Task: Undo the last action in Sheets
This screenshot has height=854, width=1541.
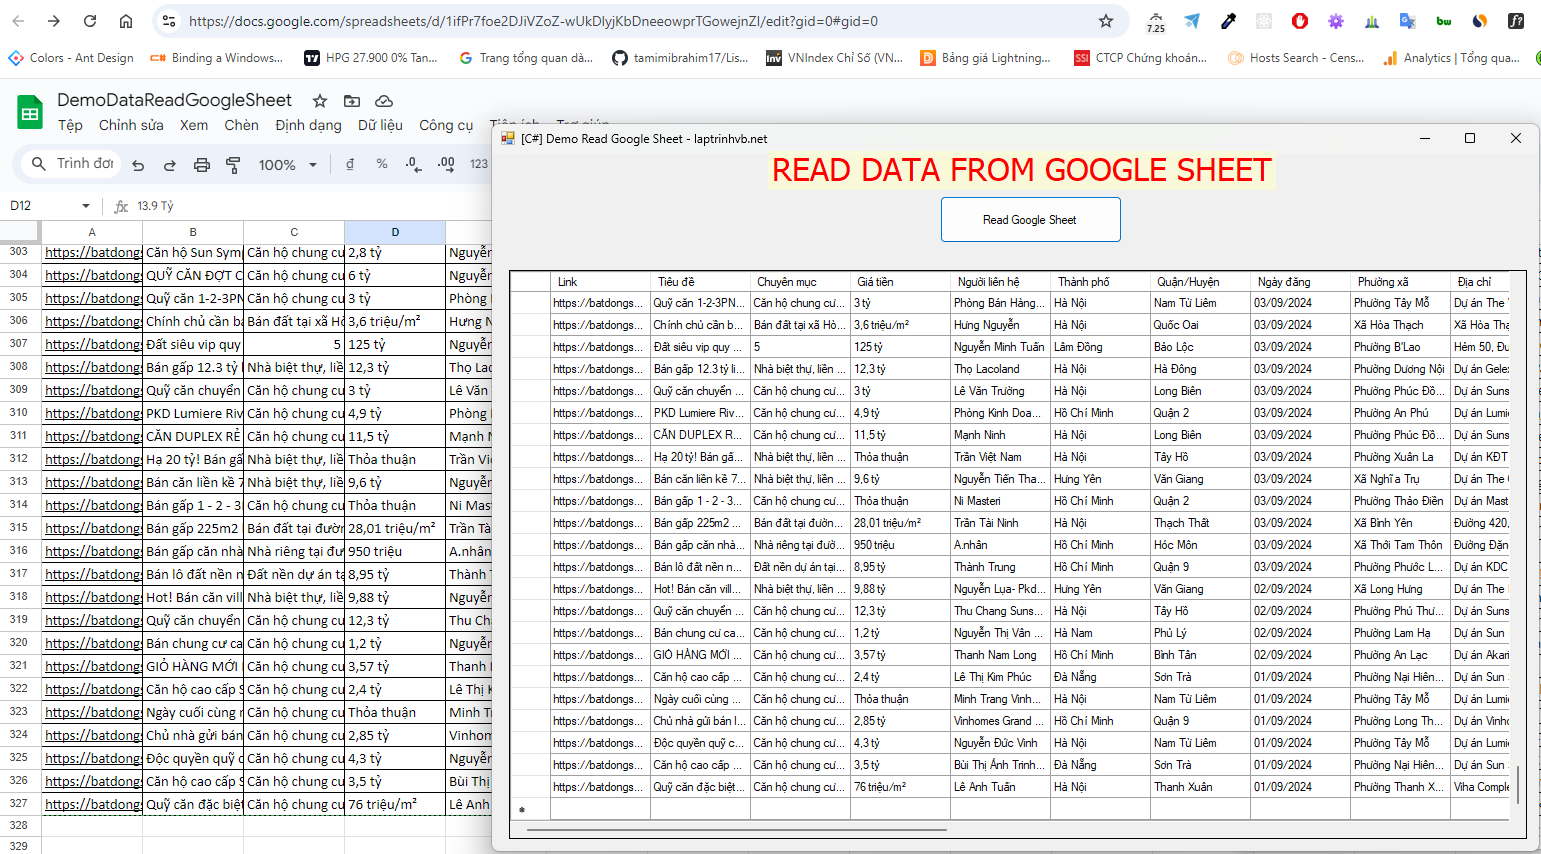Action: pos(138,165)
